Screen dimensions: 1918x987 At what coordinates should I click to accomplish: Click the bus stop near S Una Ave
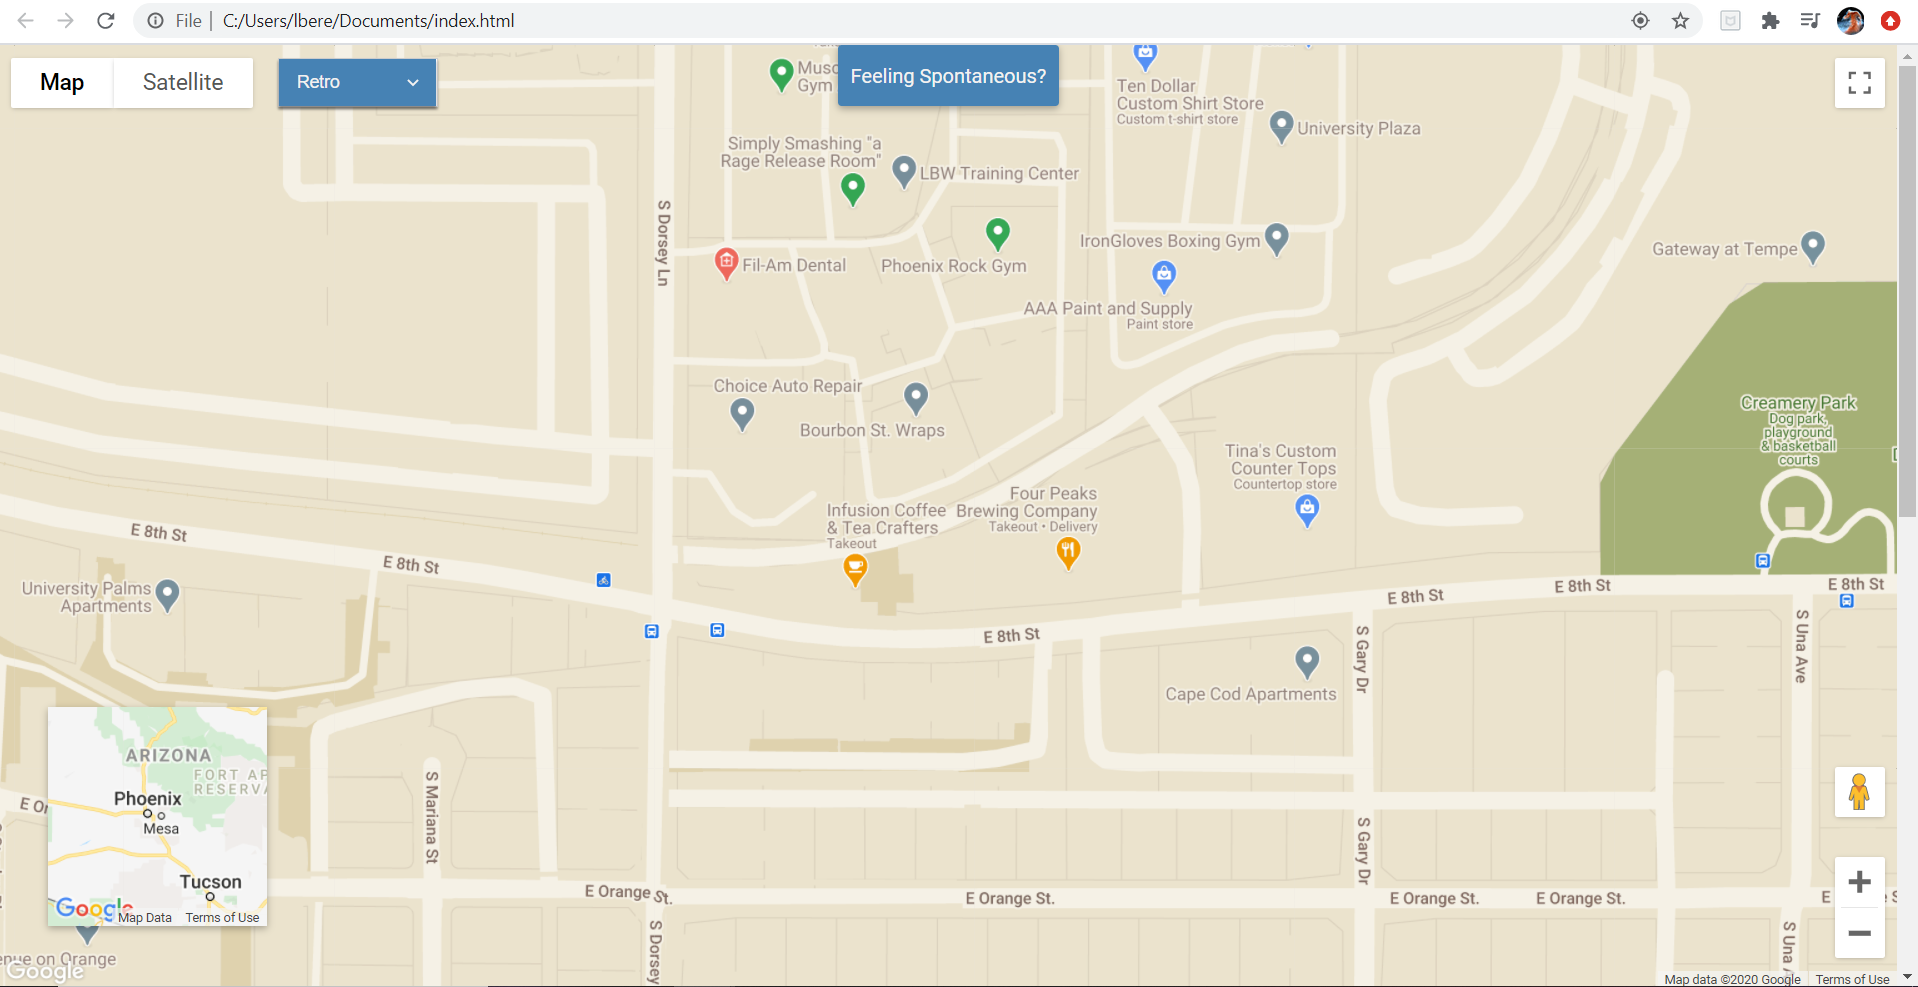point(1847,601)
